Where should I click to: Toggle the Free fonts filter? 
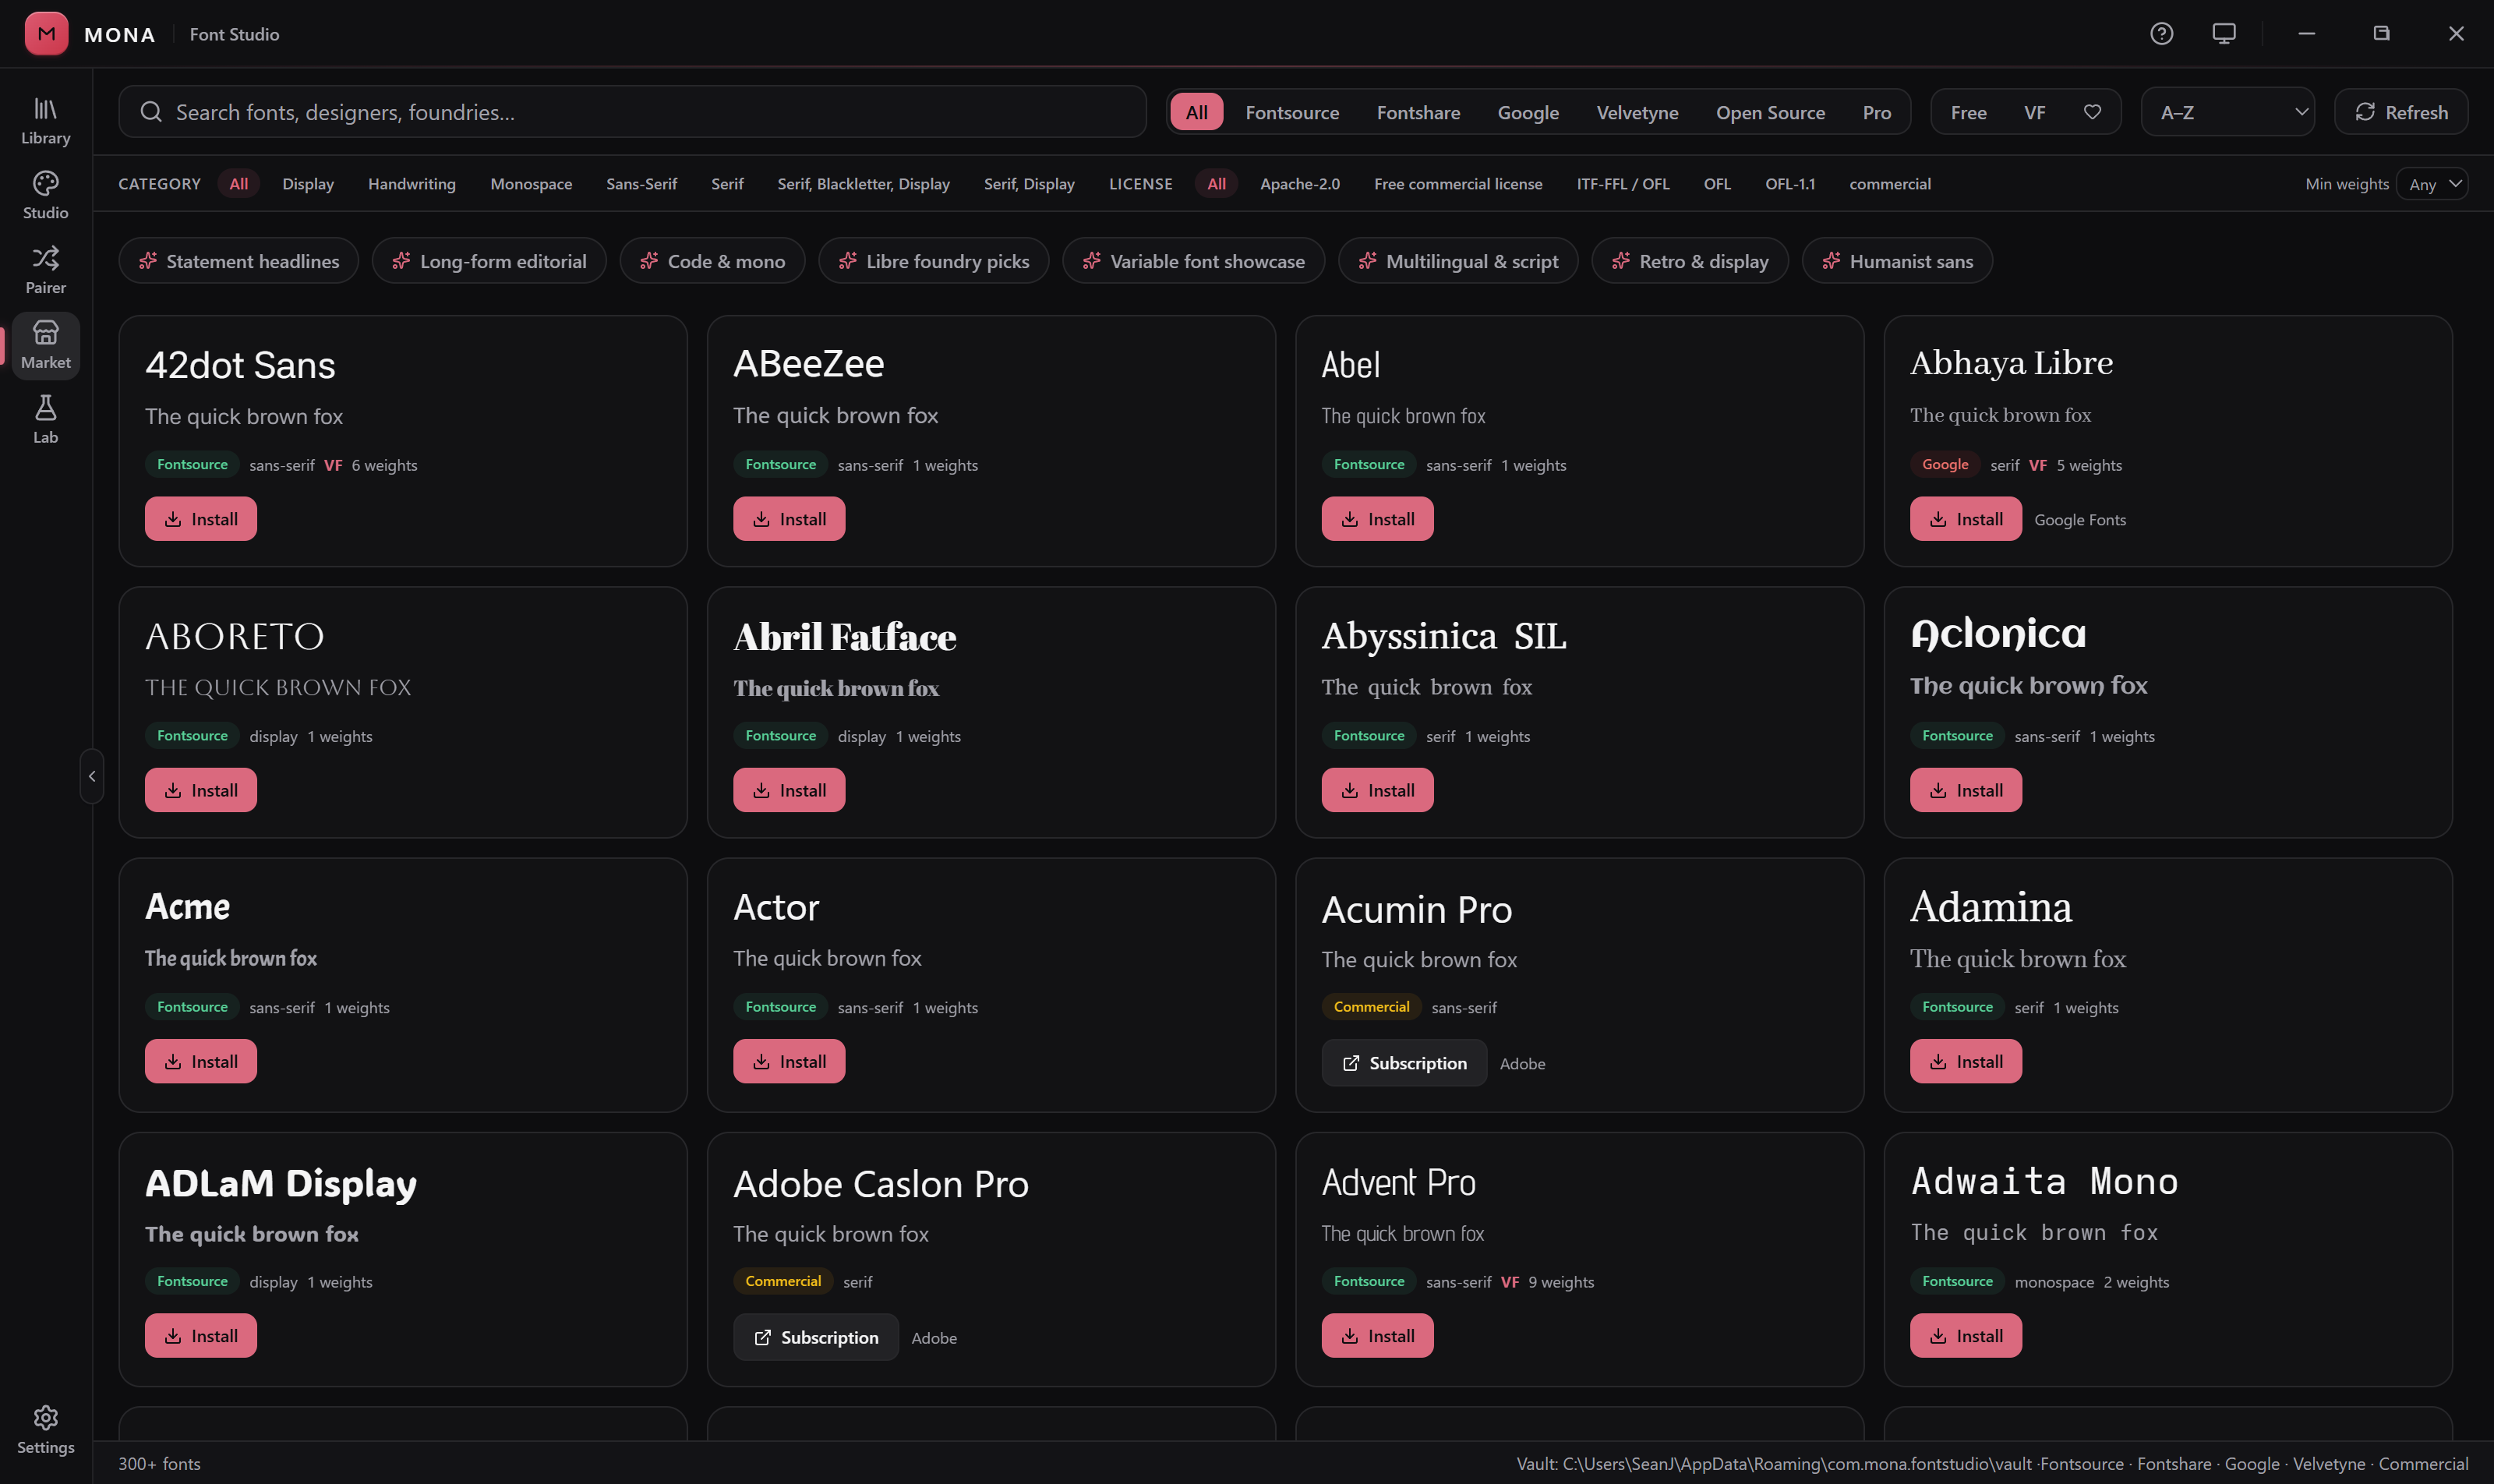1968,112
